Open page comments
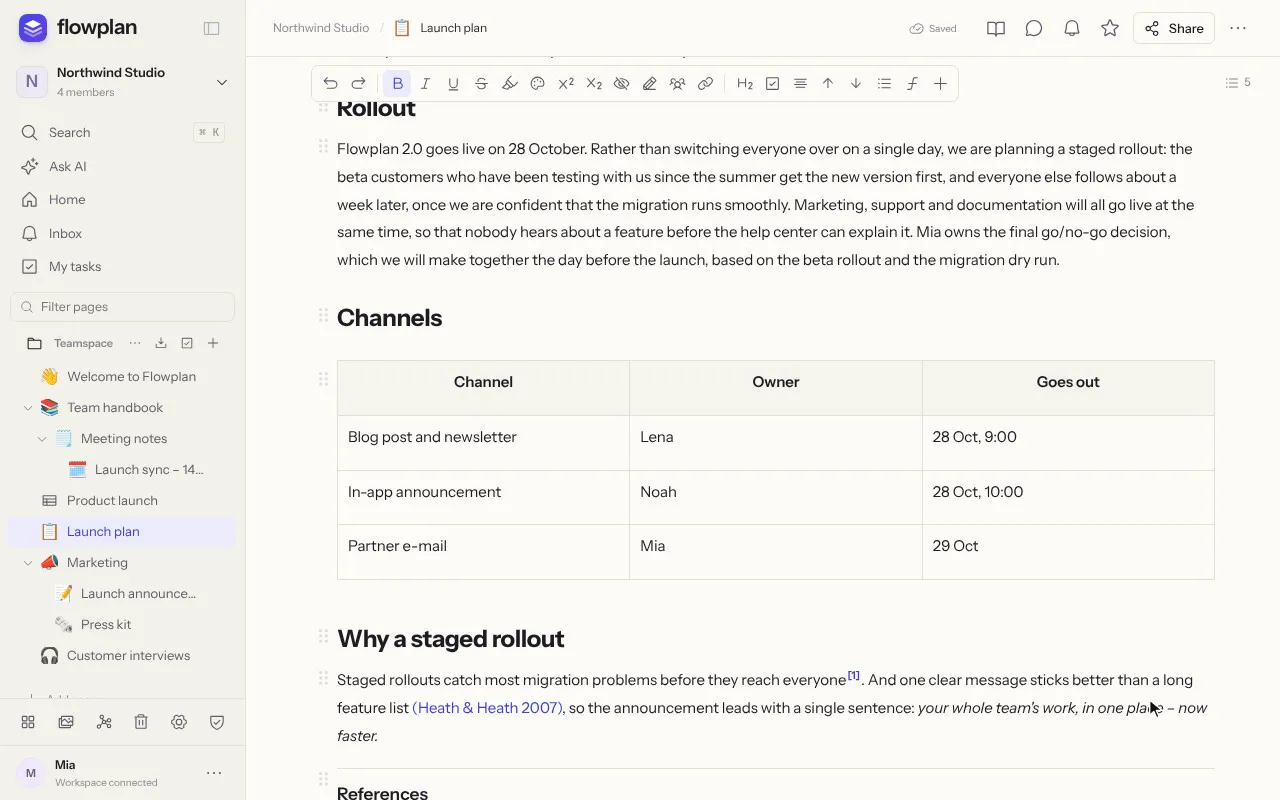This screenshot has height=800, width=1280. (x=1034, y=28)
